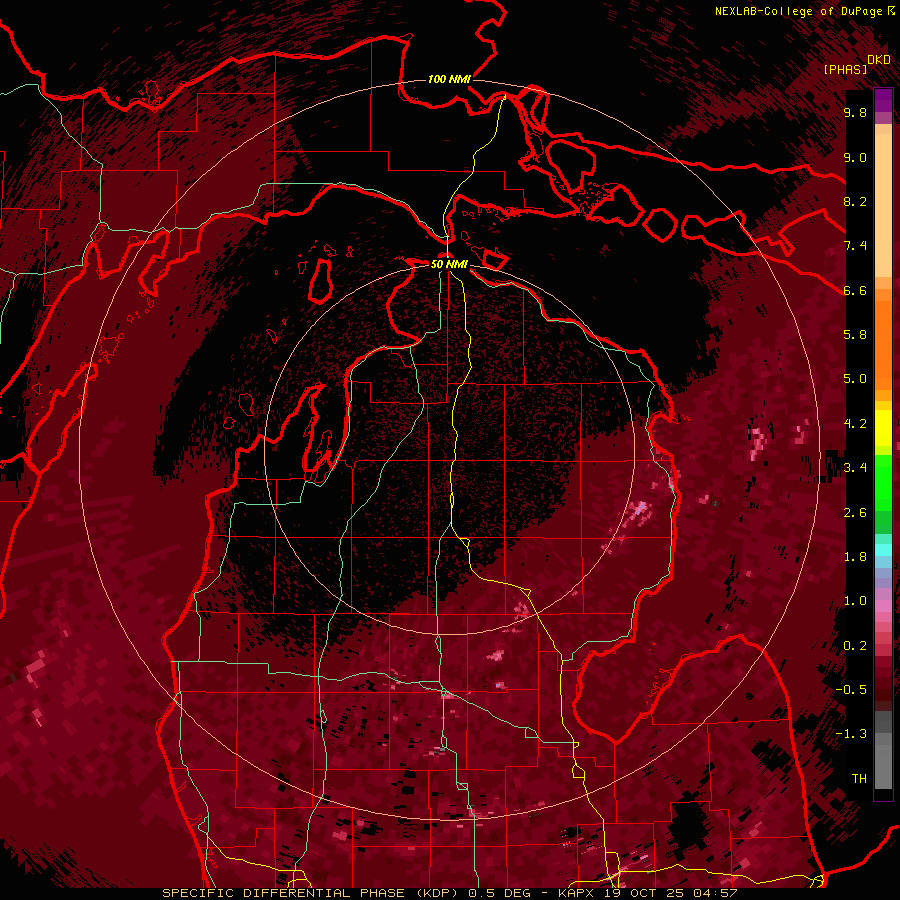Click the bottom caption SPECIFIC DIFFERENTIAL PHASE (KDP)

313,893
